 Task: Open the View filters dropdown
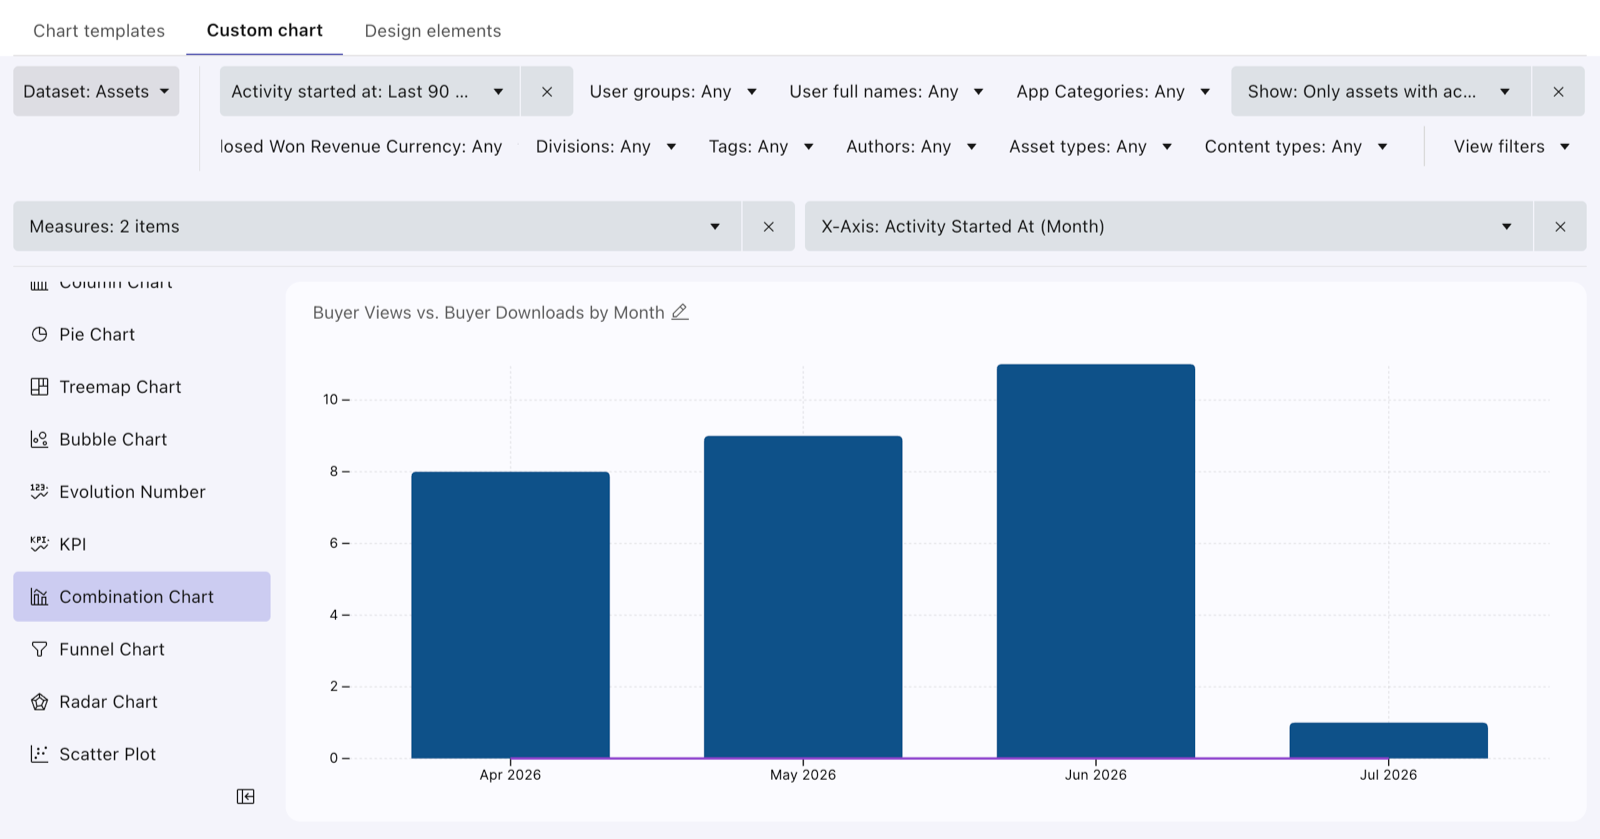1511,146
